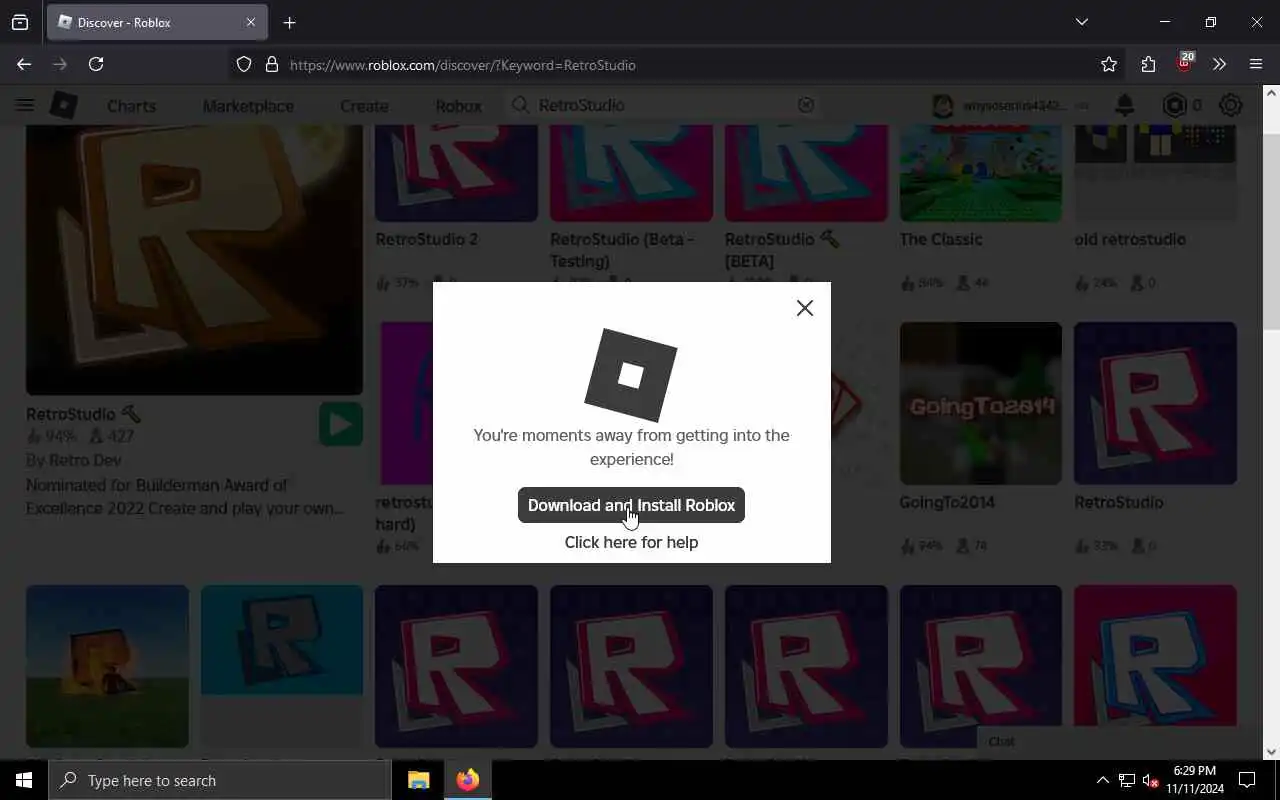Open the Firefox application menu
This screenshot has height=800, width=1280.
[x=1256, y=64]
